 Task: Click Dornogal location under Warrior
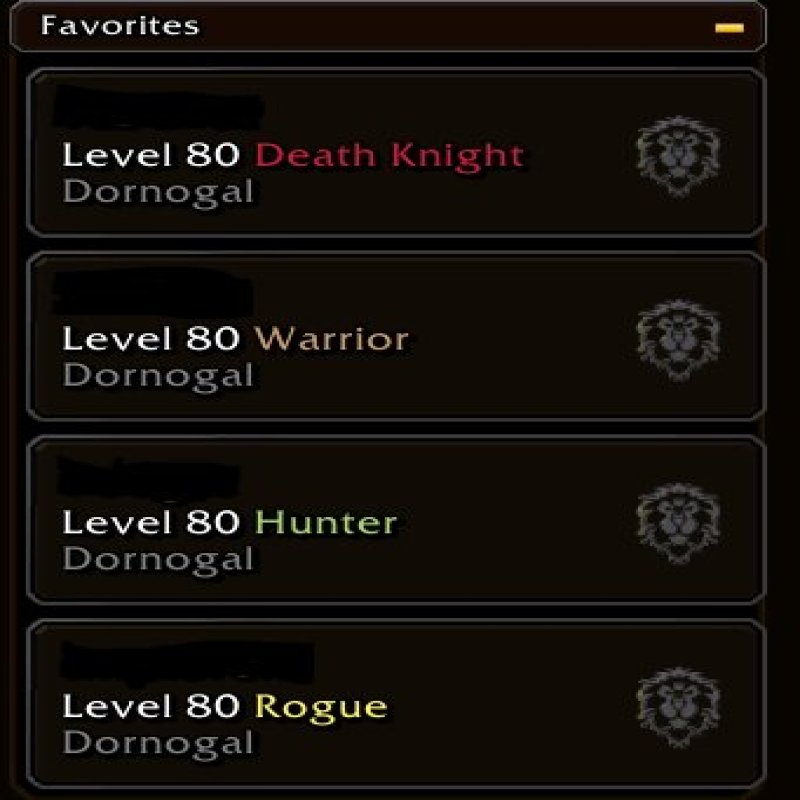pyautogui.click(x=158, y=377)
